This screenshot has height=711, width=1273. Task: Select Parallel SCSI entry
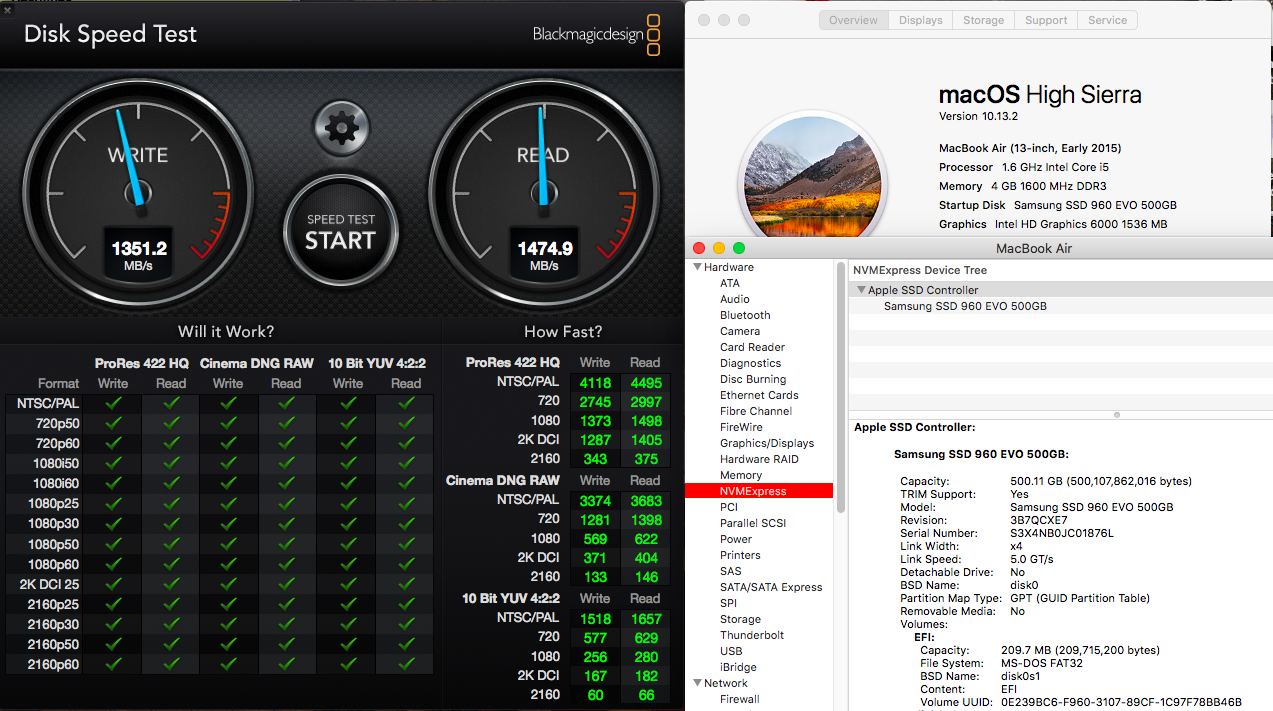pyautogui.click(x=753, y=523)
